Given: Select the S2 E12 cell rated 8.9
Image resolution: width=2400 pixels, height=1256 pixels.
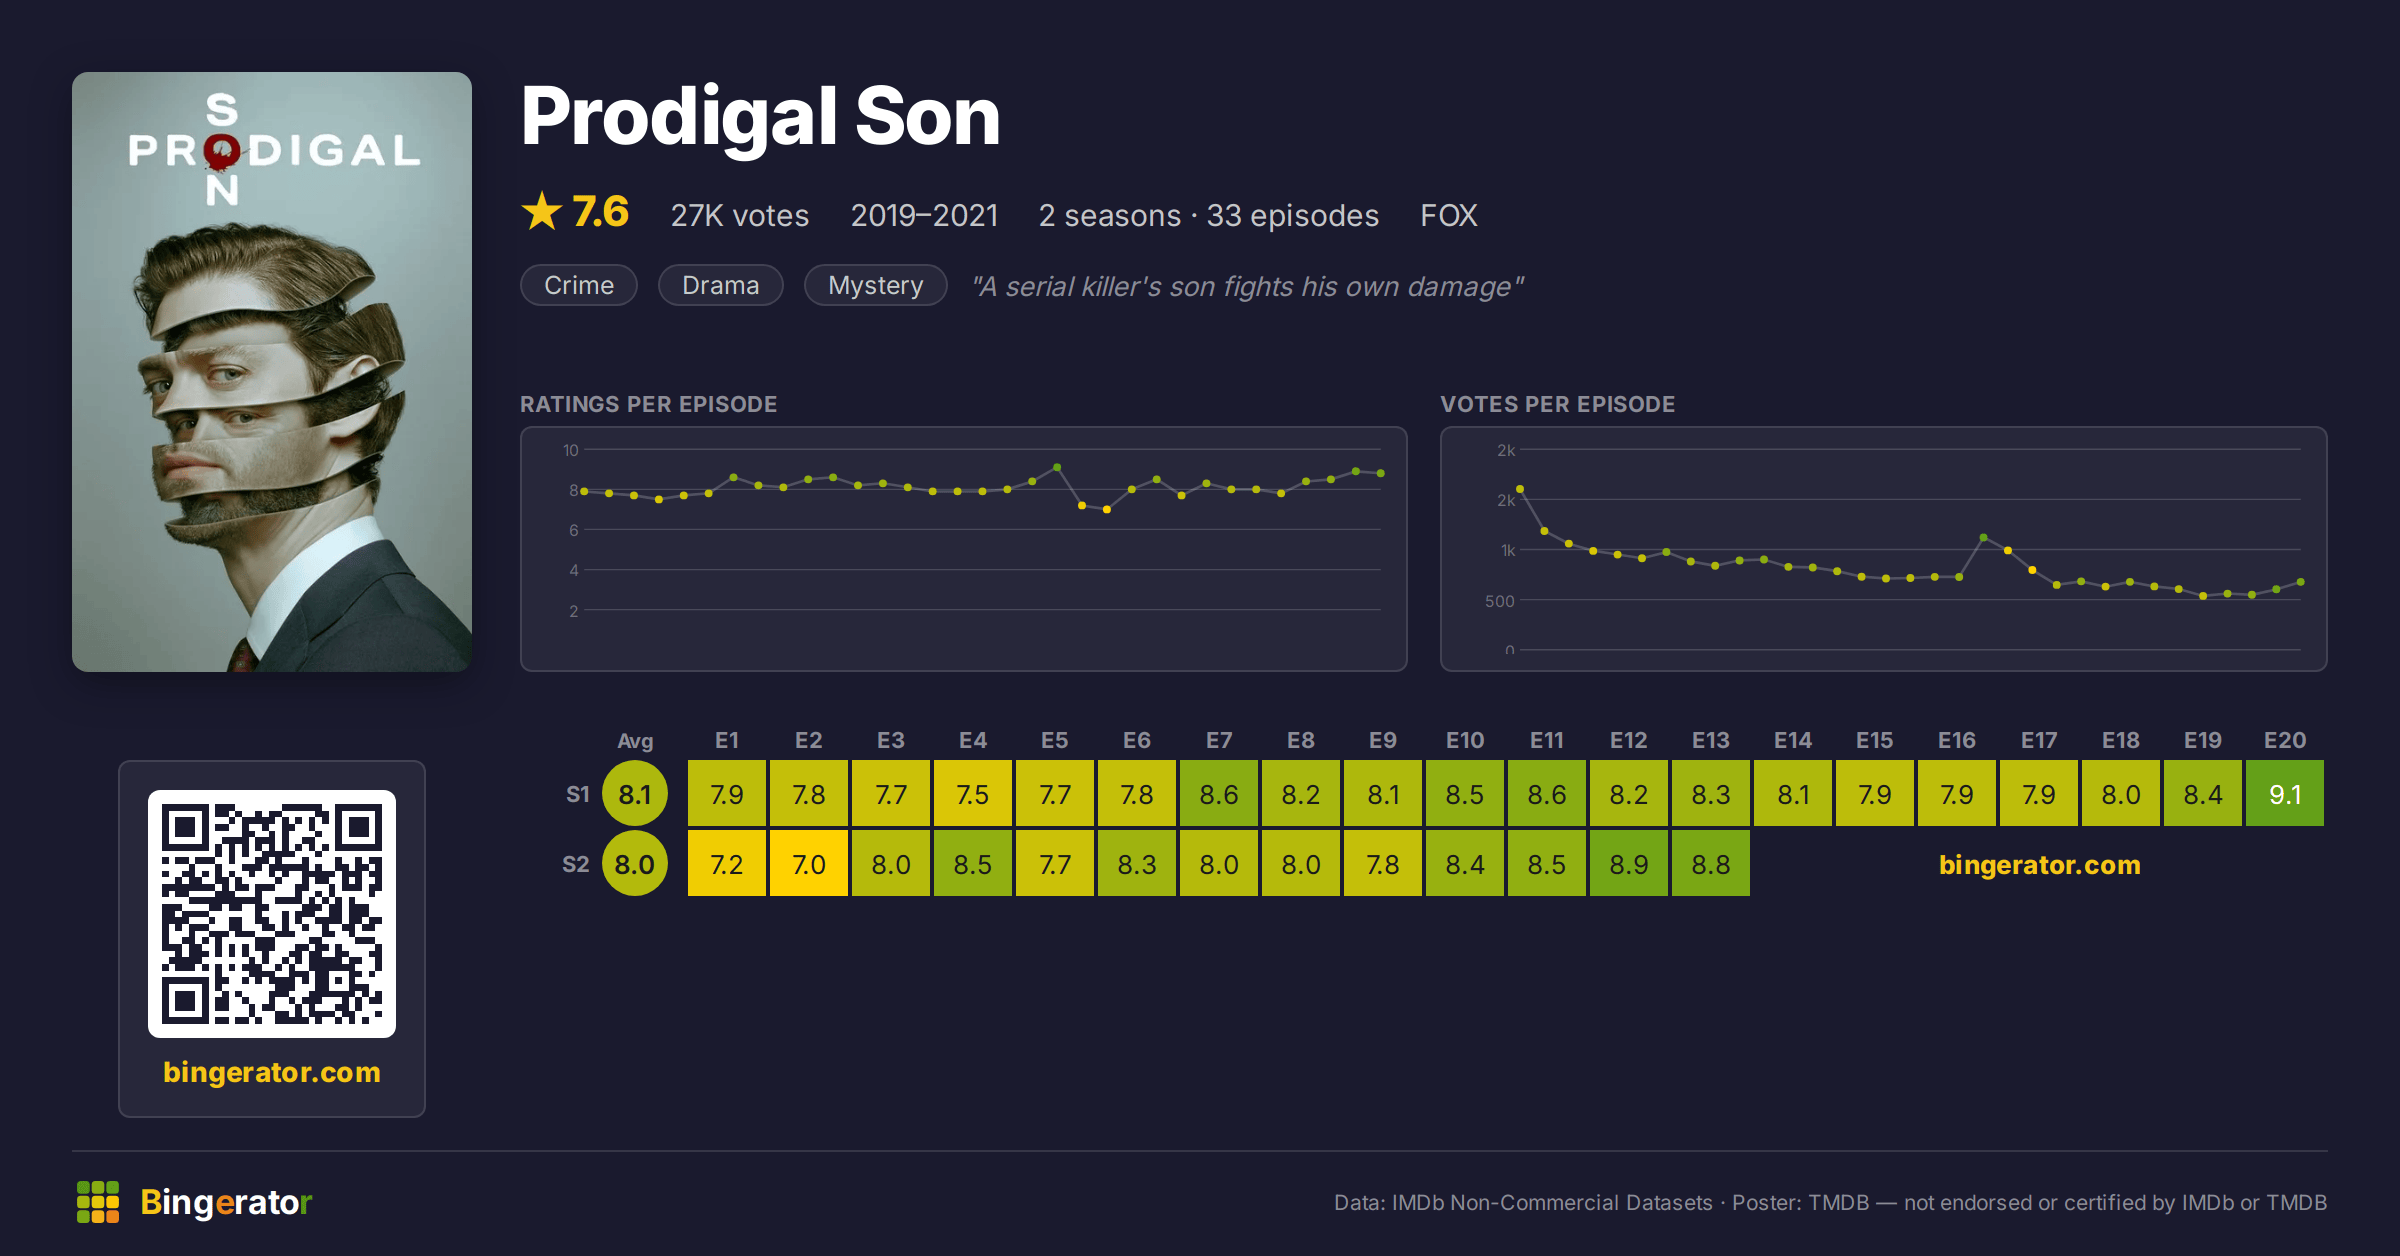Looking at the screenshot, I should click(x=1629, y=864).
